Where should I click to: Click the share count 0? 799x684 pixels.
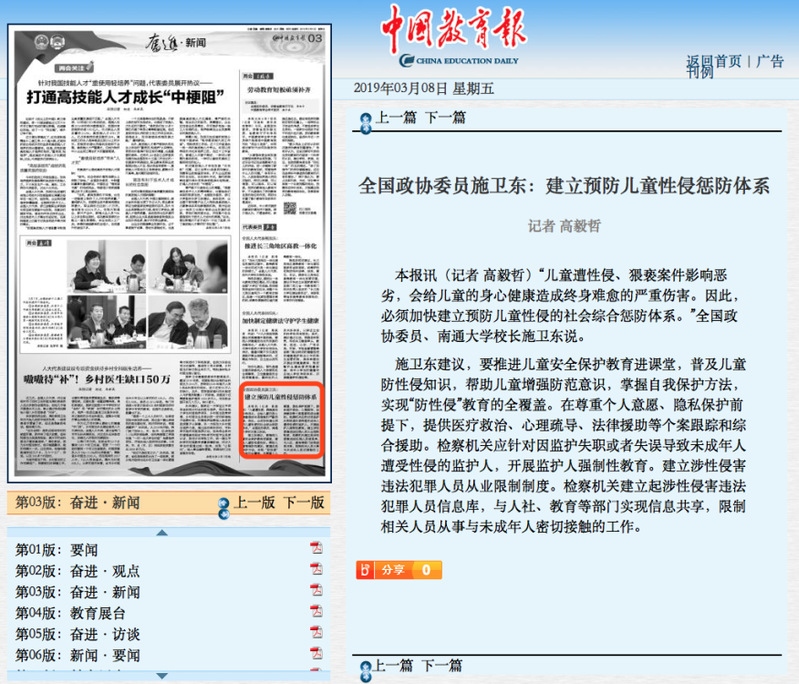pyautogui.click(x=426, y=570)
